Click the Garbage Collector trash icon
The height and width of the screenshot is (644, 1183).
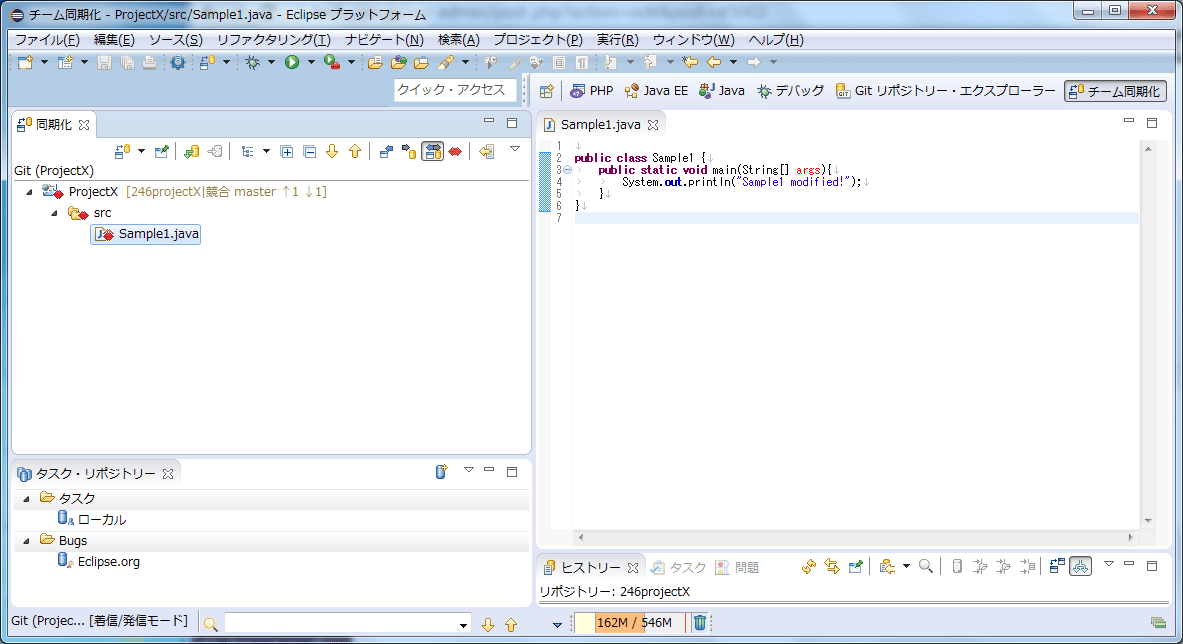click(x=700, y=623)
